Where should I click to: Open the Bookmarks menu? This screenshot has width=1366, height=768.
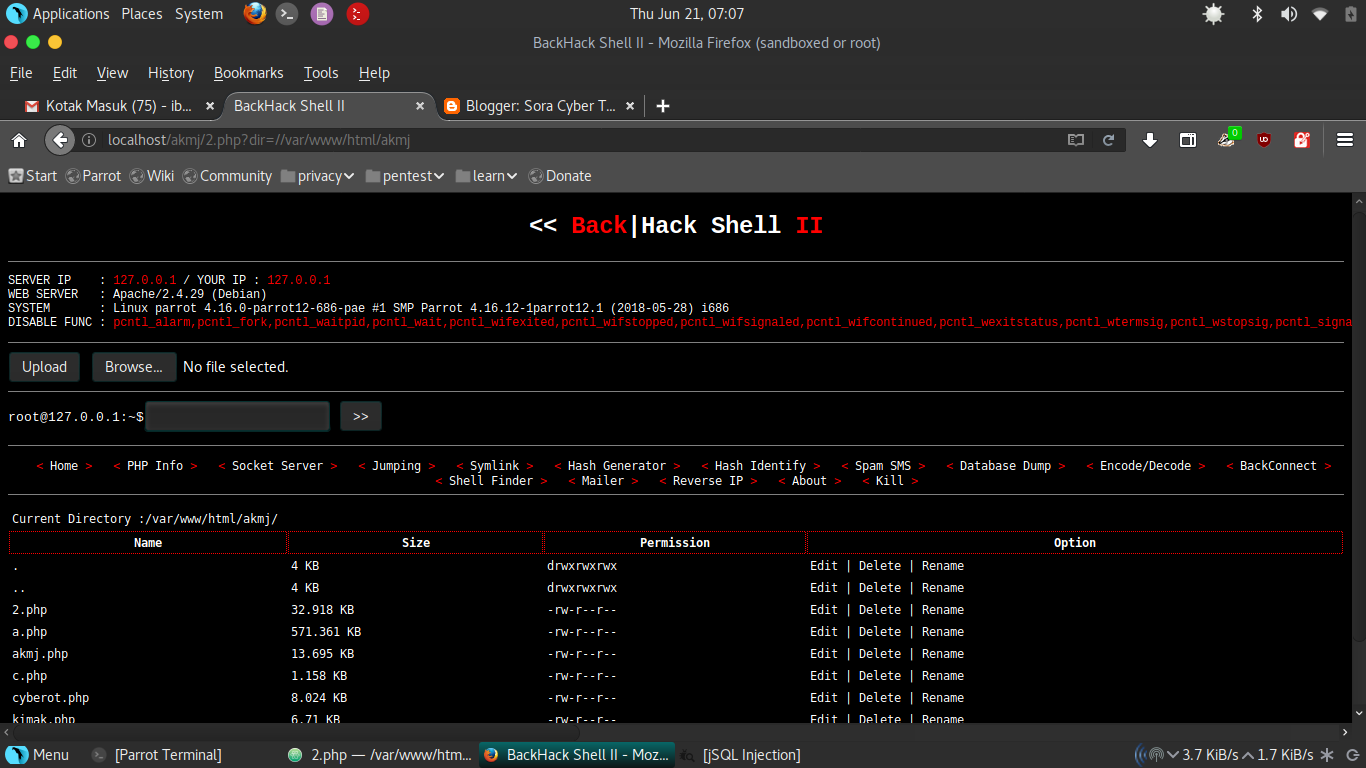[x=249, y=73]
